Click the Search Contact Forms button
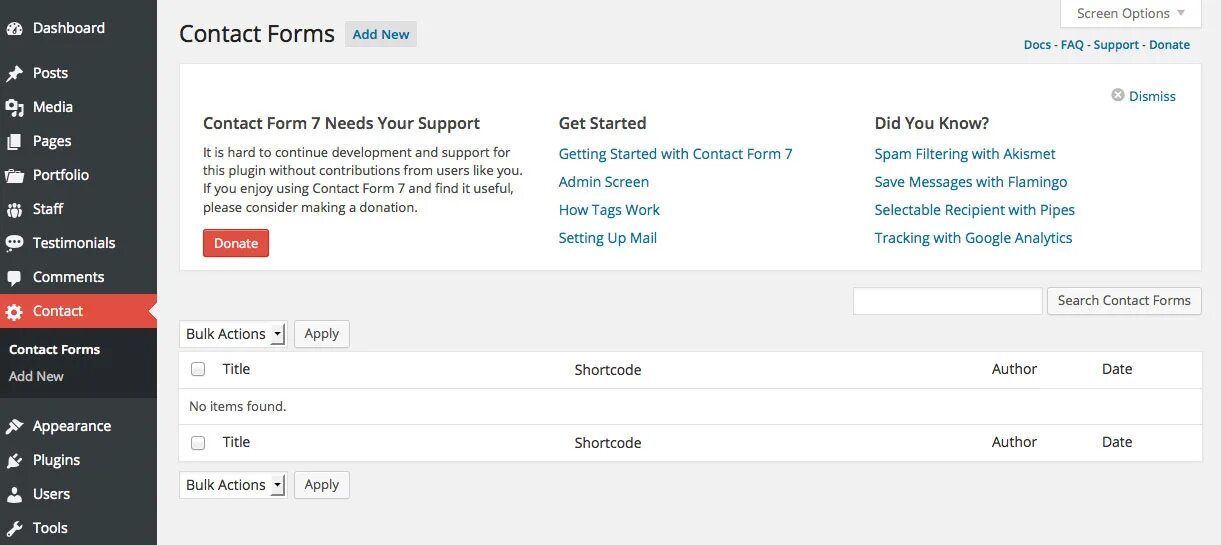The width and height of the screenshot is (1221, 545). [x=1124, y=300]
